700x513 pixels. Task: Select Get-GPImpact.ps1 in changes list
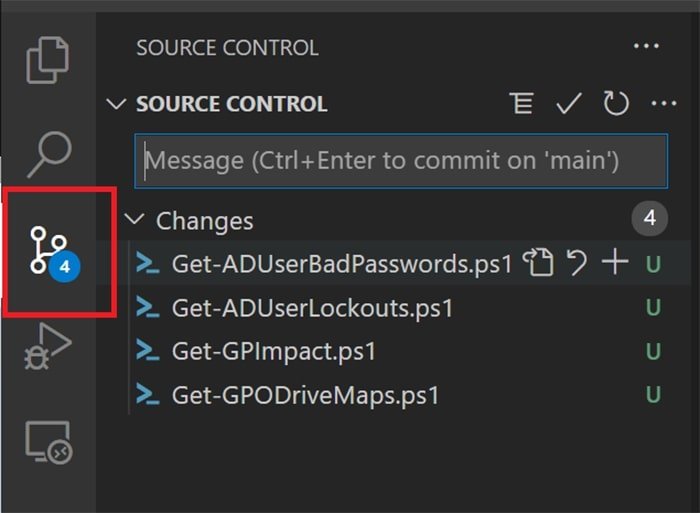pos(274,352)
